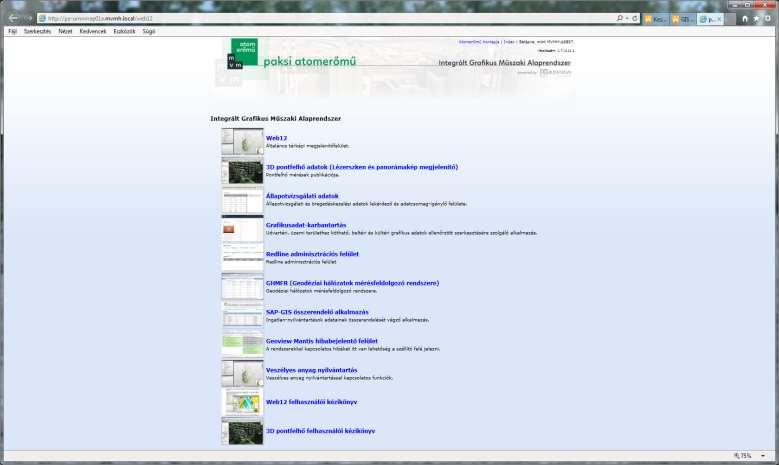Click the Index link in the header

(x=509, y=42)
